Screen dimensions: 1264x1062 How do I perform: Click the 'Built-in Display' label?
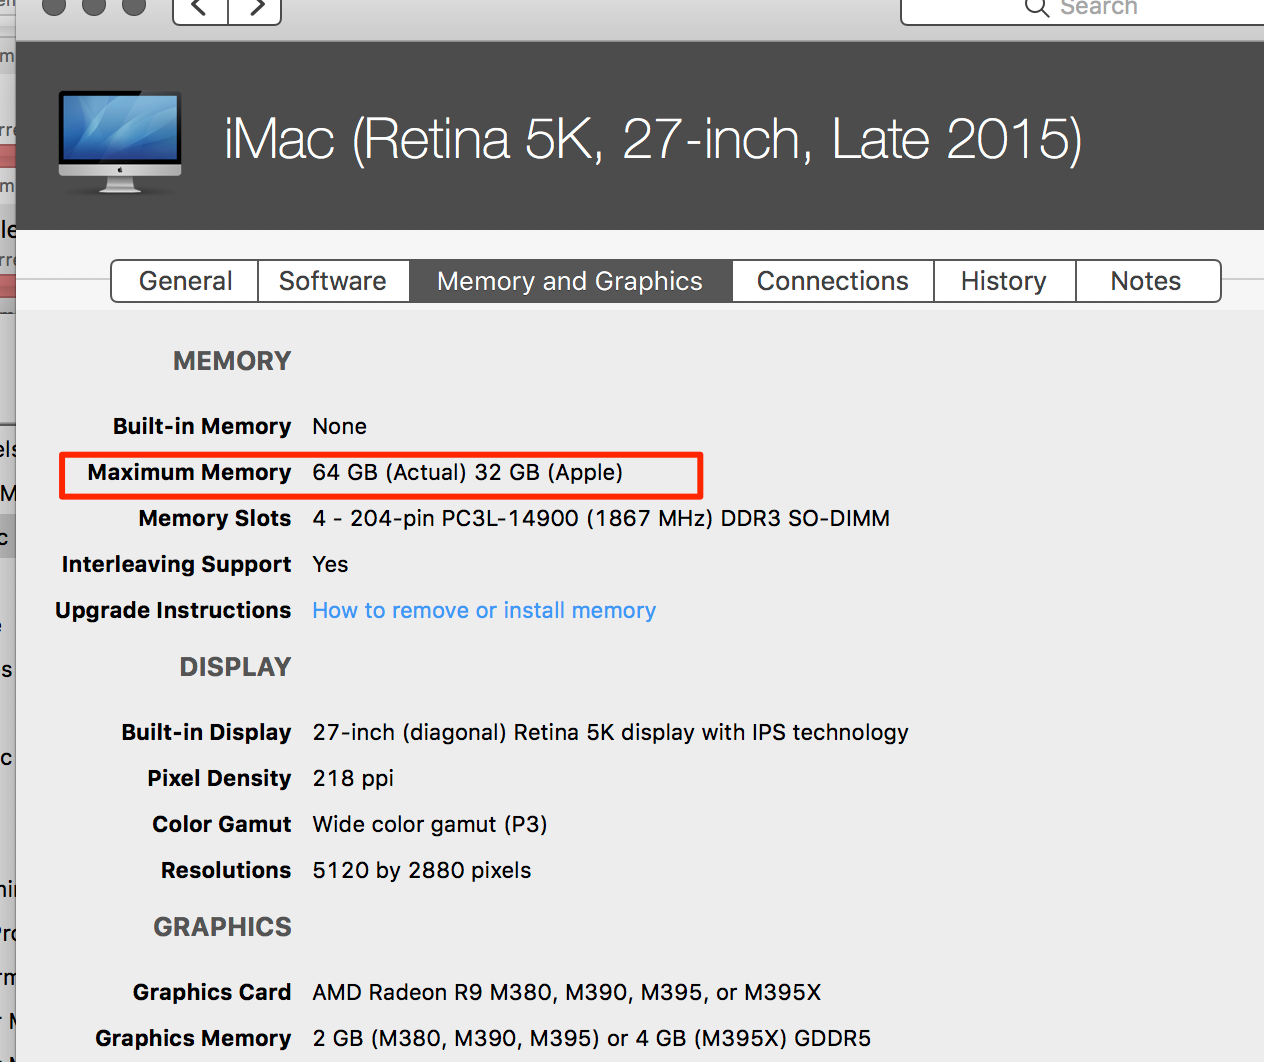[206, 732]
